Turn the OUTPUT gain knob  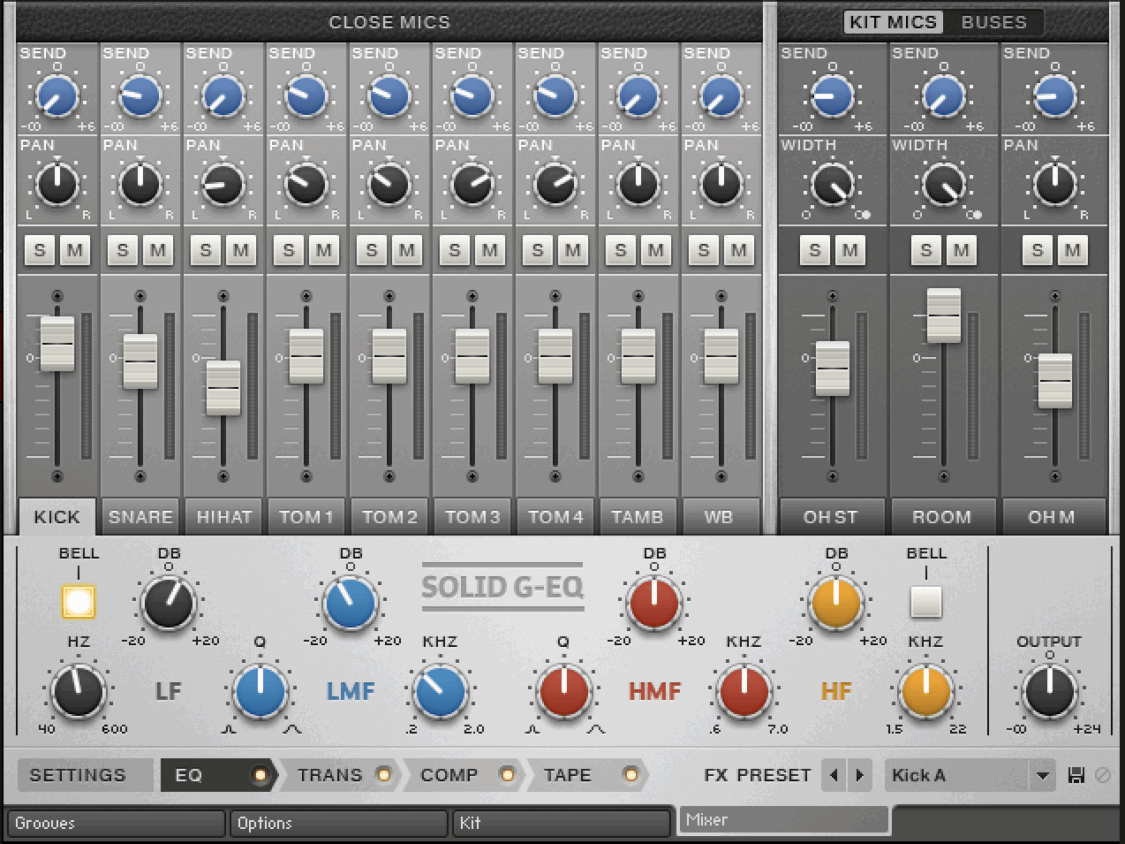[x=1049, y=692]
